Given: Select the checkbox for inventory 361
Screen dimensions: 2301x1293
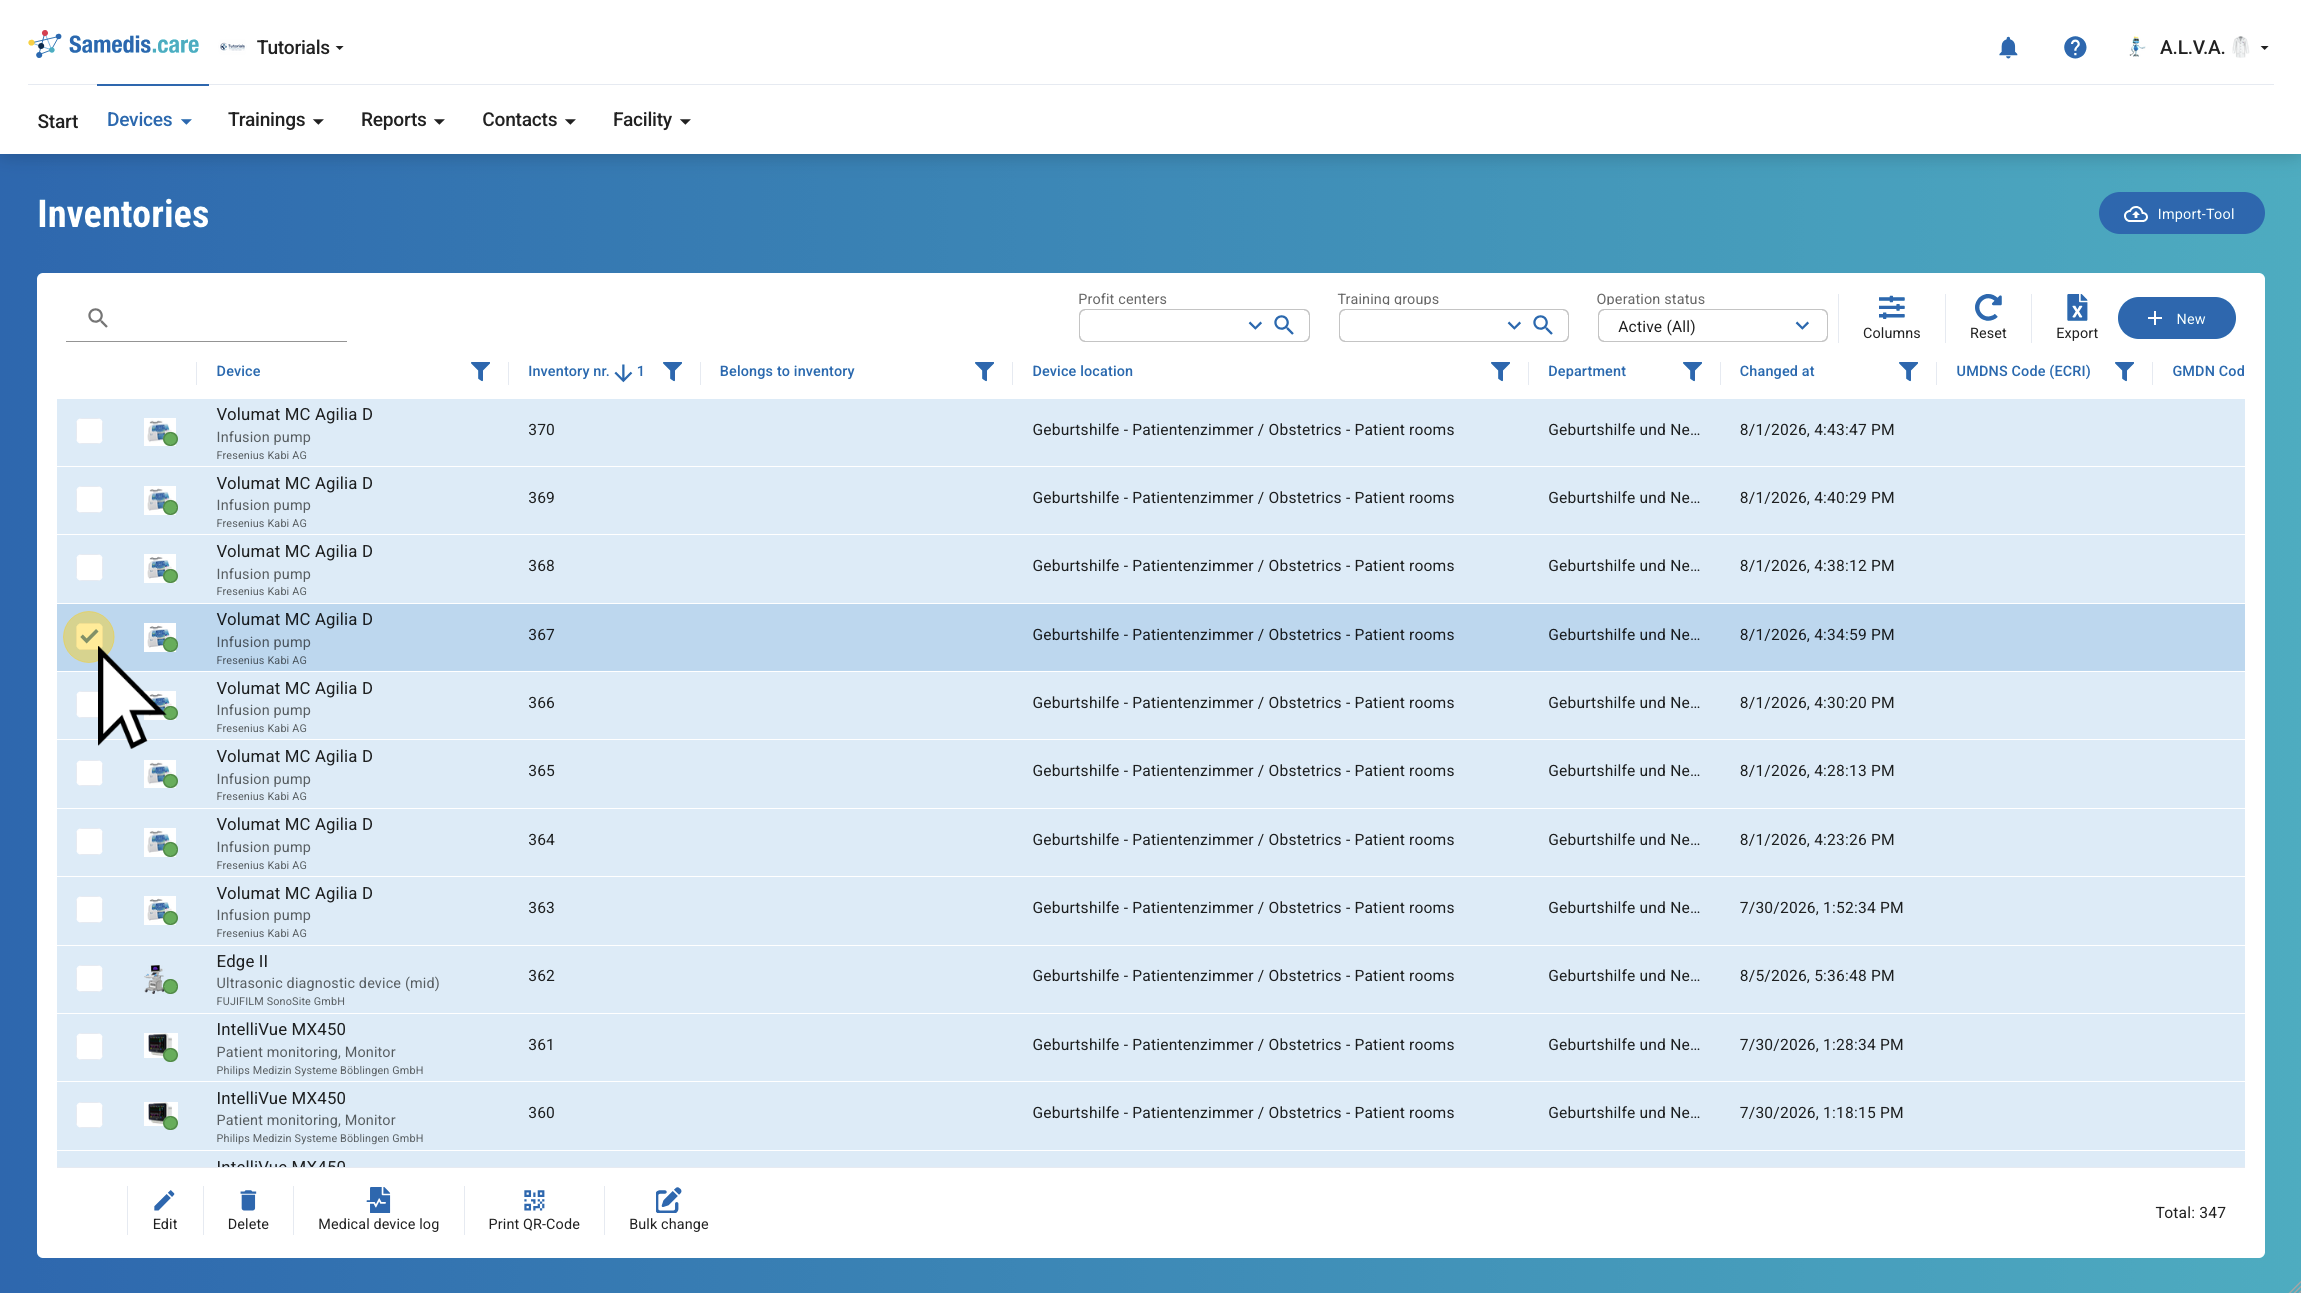Looking at the screenshot, I should (89, 1046).
